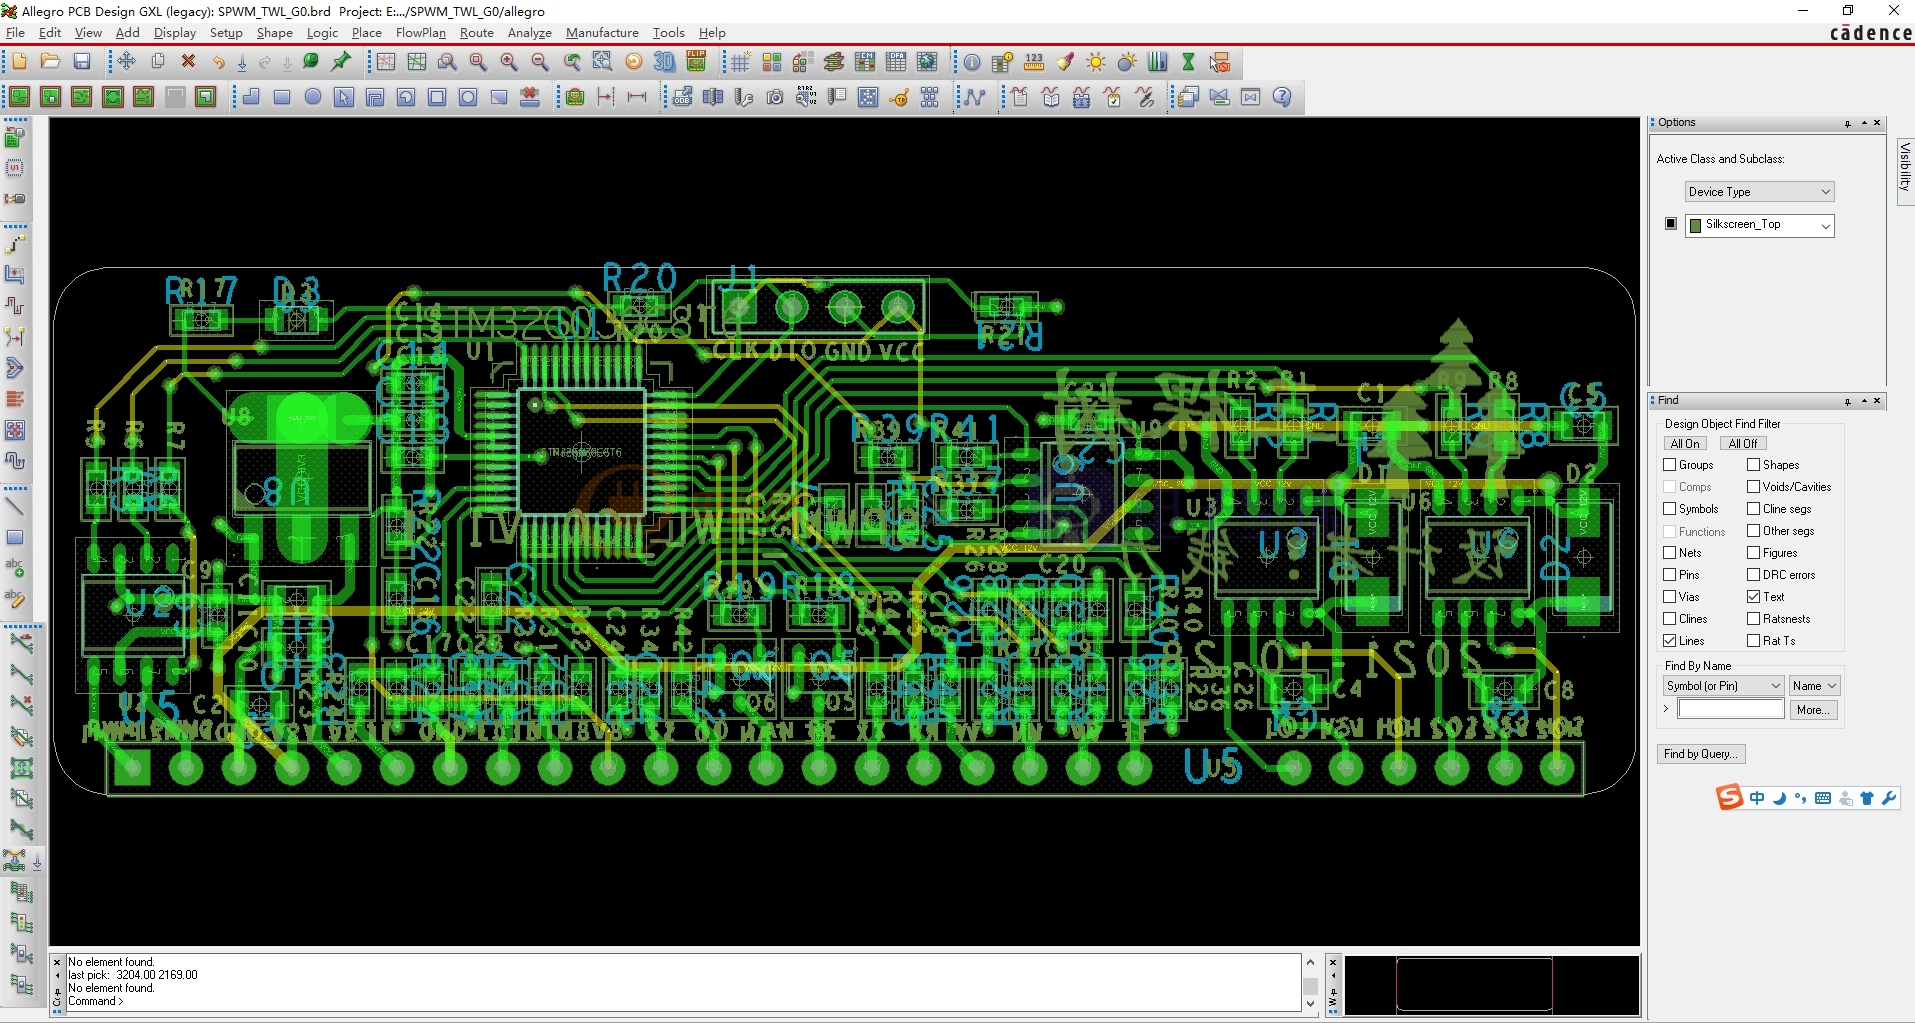Open the Route menu

(477, 33)
